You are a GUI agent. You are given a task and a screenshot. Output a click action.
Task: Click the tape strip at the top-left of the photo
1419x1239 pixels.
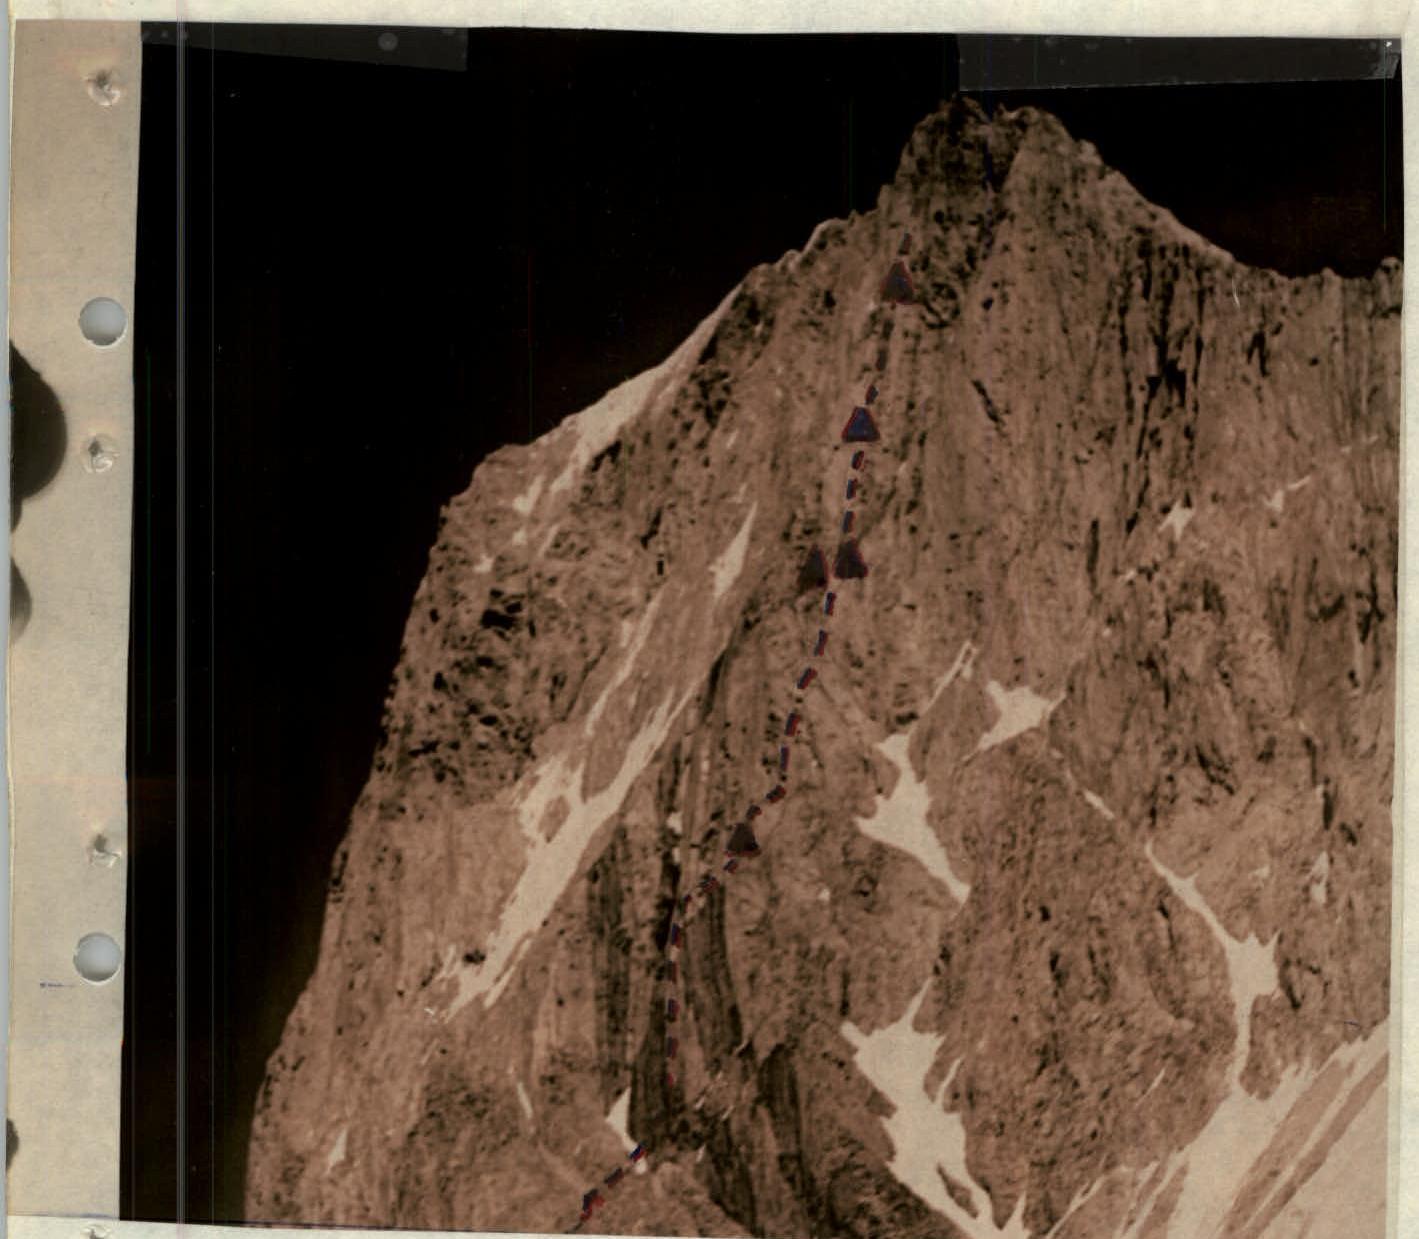(305, 47)
